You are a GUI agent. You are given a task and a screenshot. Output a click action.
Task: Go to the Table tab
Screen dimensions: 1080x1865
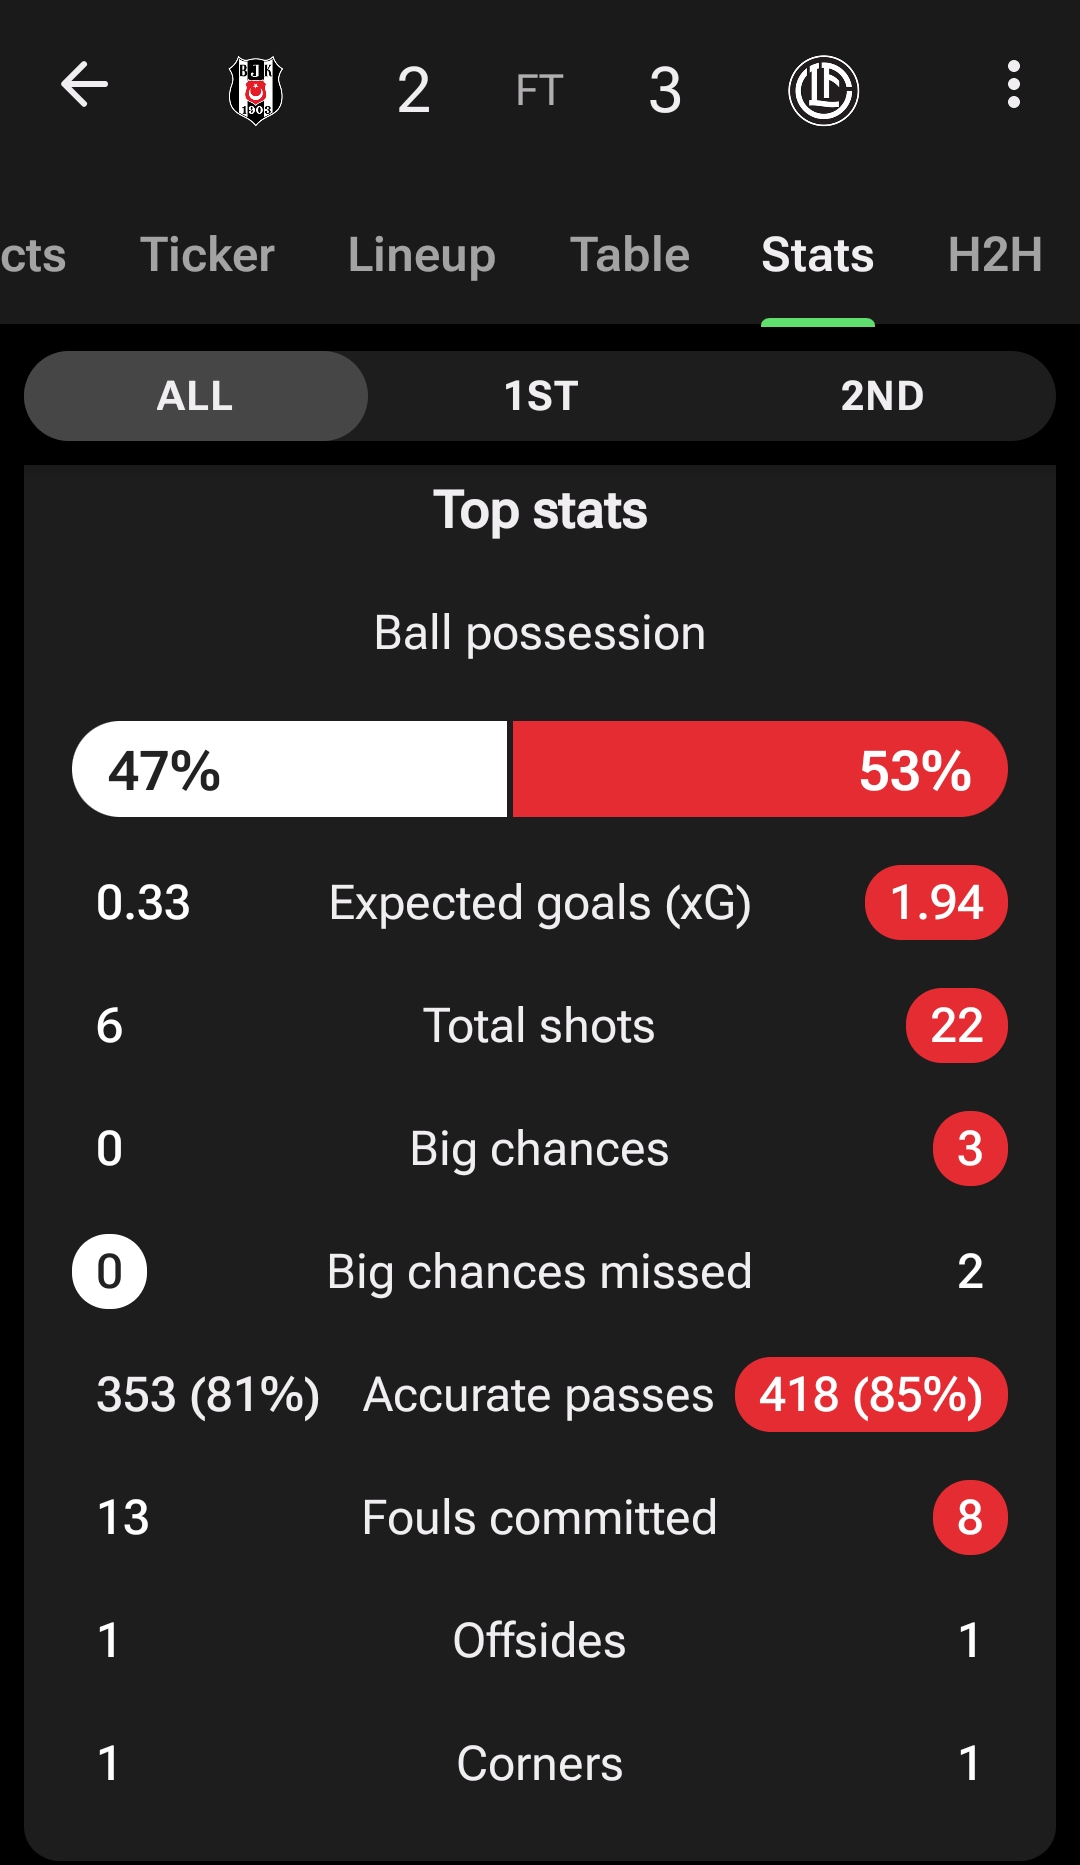coord(630,255)
